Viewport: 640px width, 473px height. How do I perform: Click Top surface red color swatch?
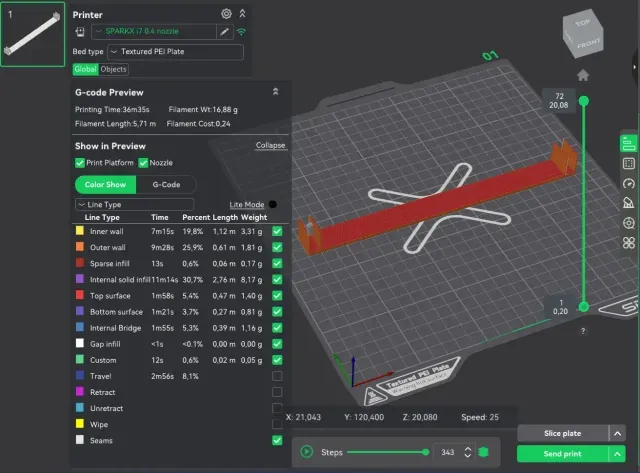(80, 295)
